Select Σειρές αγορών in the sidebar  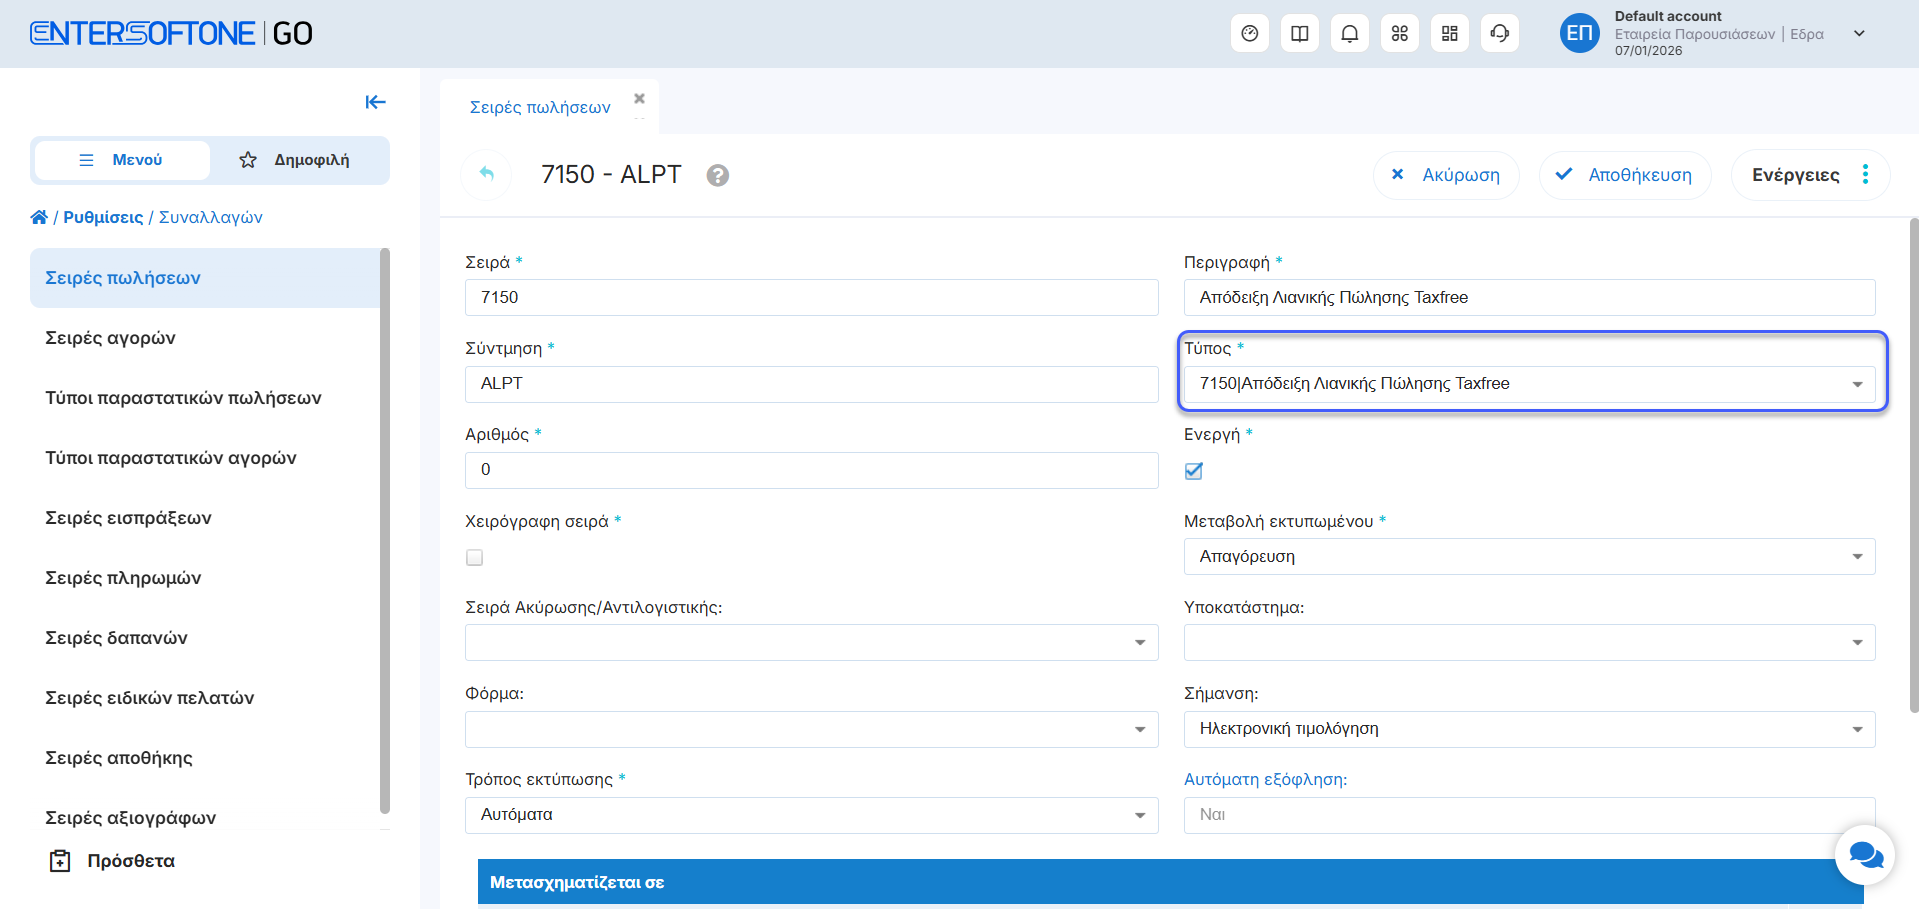click(x=110, y=338)
